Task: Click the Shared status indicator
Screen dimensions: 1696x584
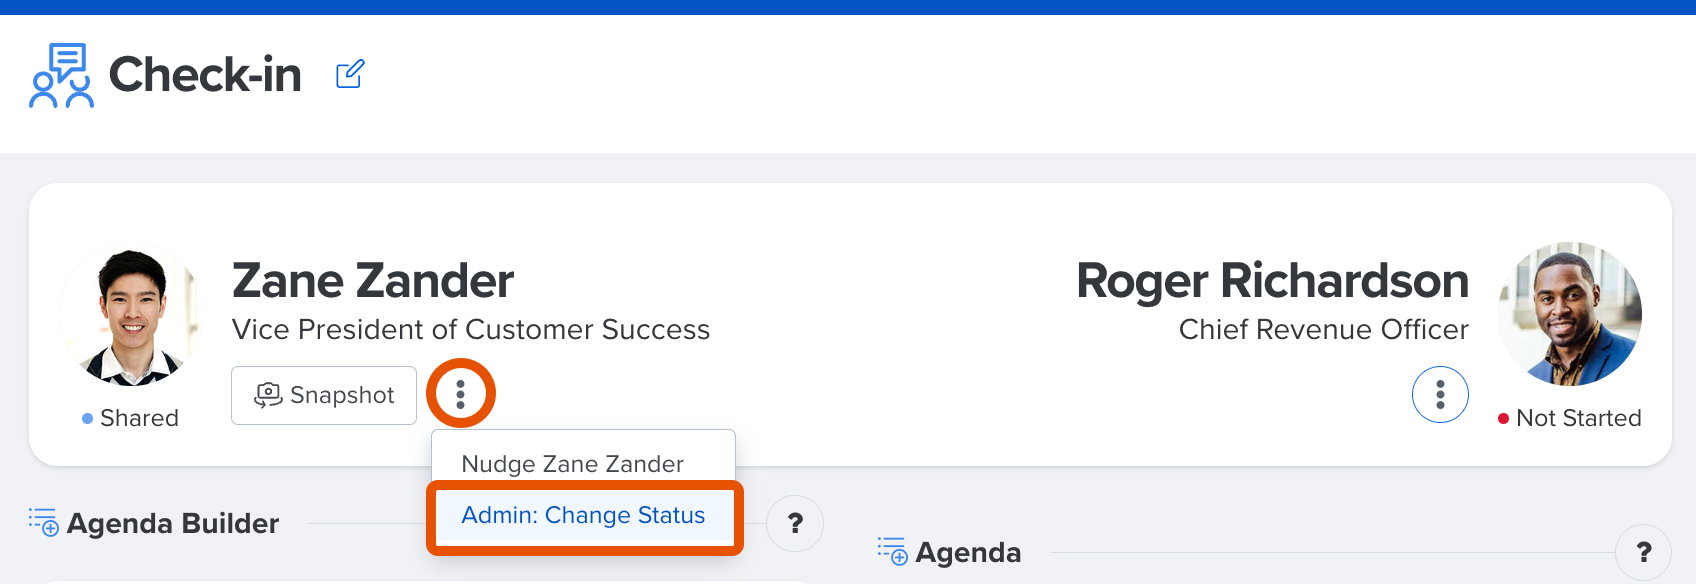Action: [x=130, y=418]
